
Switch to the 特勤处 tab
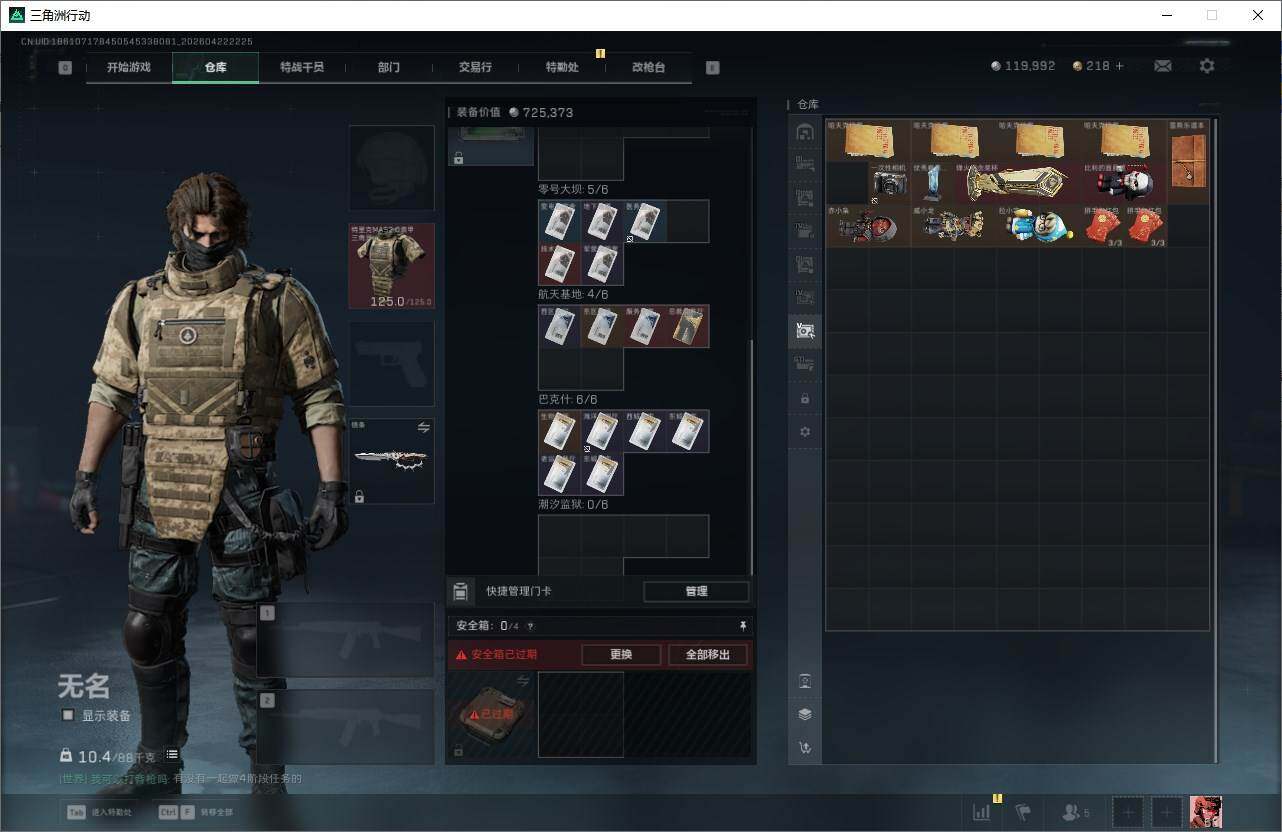point(562,67)
